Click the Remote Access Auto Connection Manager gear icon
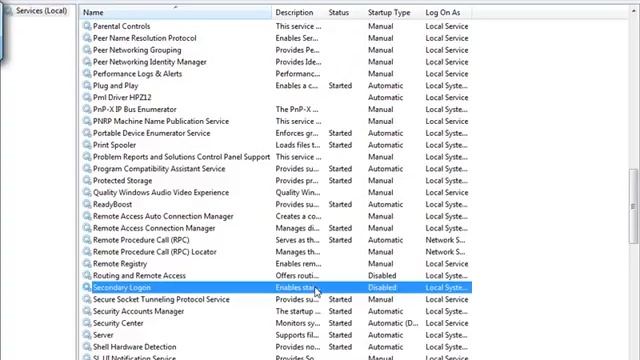640x360 pixels. [87, 216]
